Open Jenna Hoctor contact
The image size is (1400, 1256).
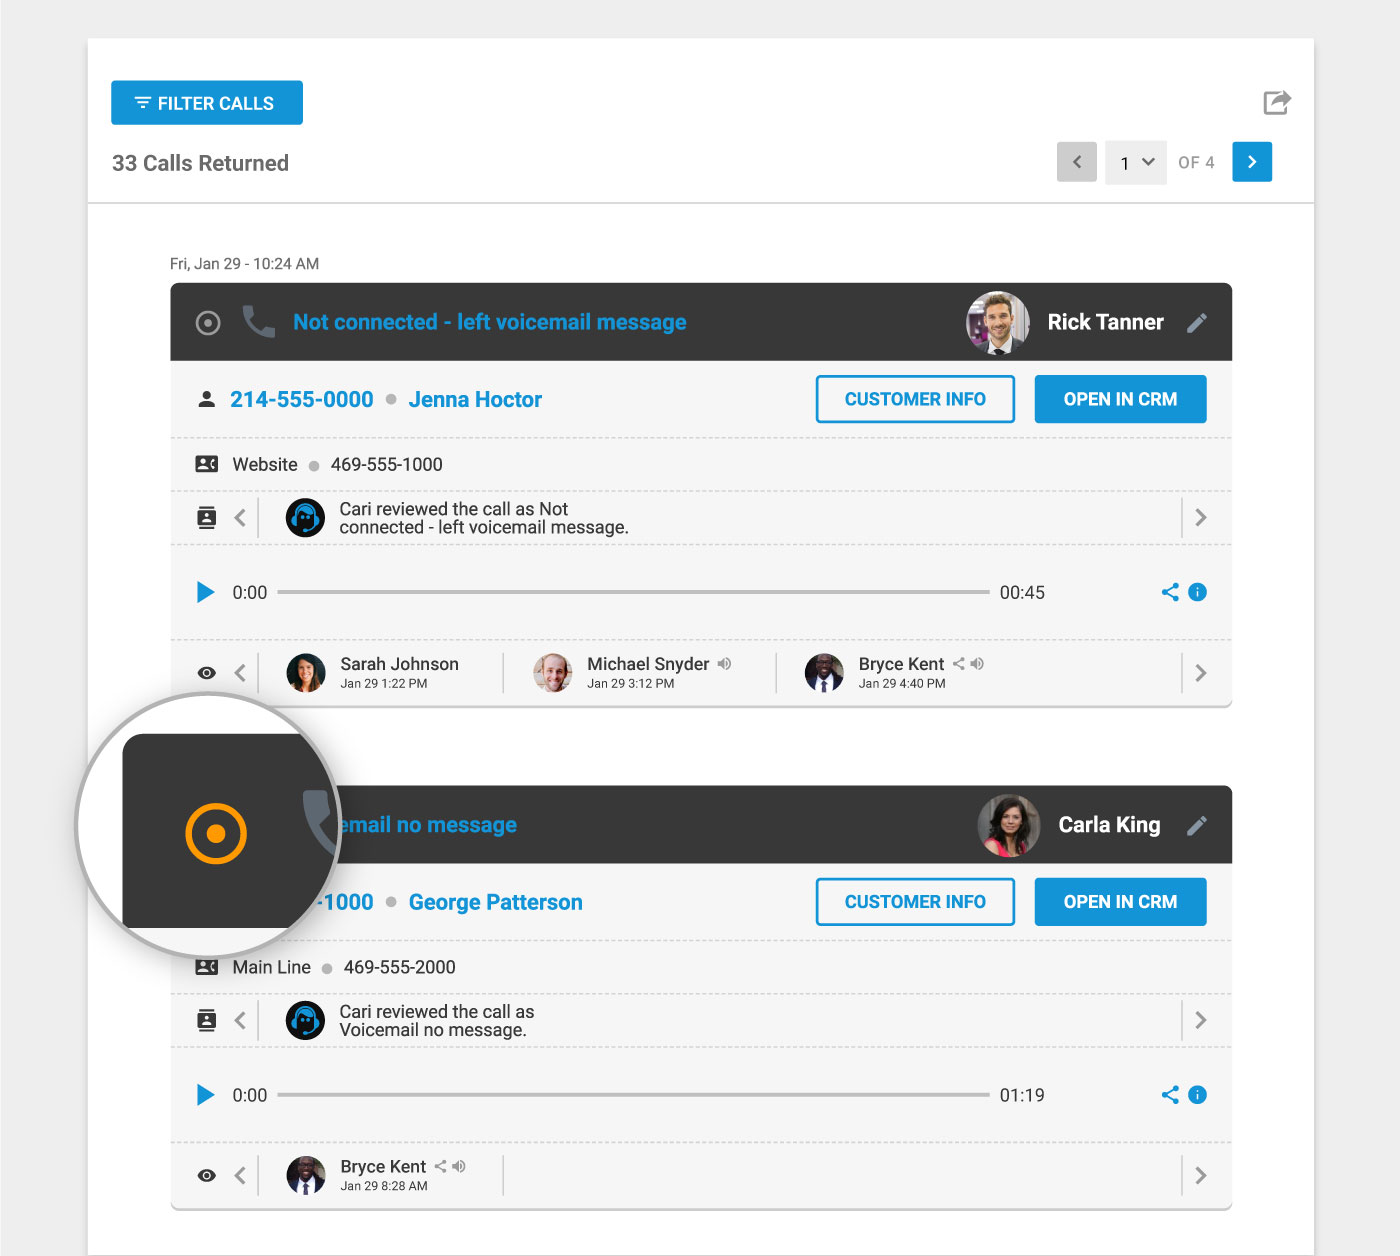click(475, 399)
